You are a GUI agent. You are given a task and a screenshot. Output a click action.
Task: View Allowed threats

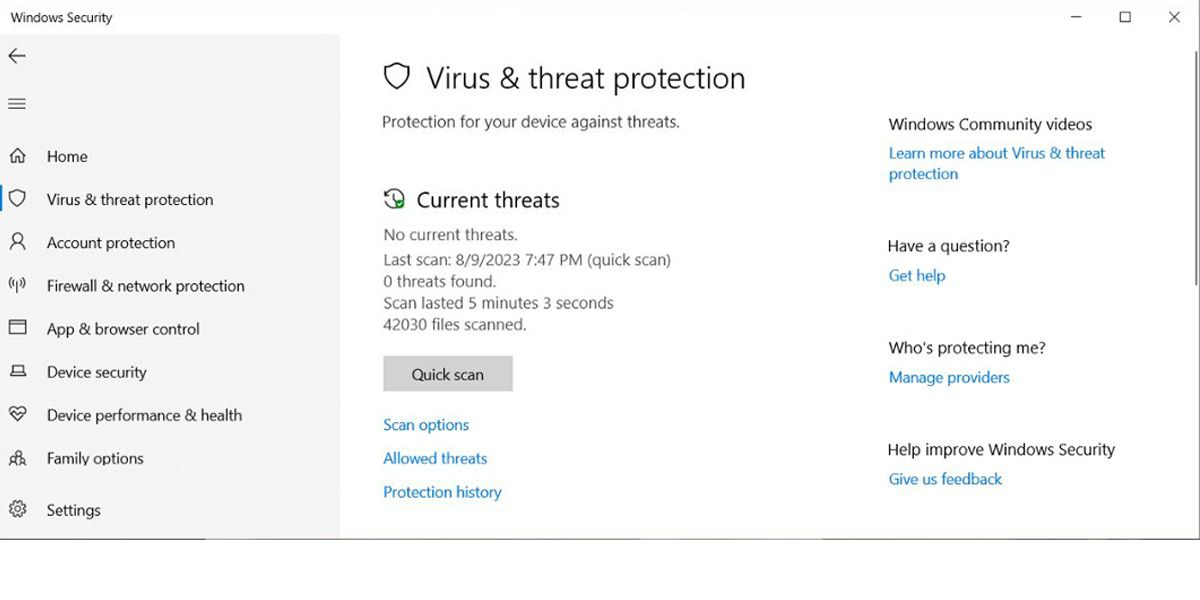[435, 458]
